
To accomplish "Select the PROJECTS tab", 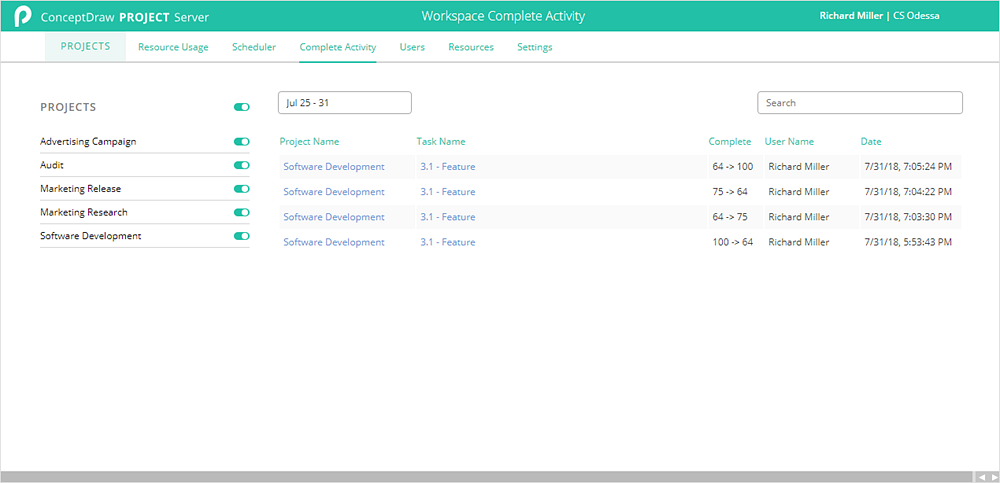I will click(85, 47).
